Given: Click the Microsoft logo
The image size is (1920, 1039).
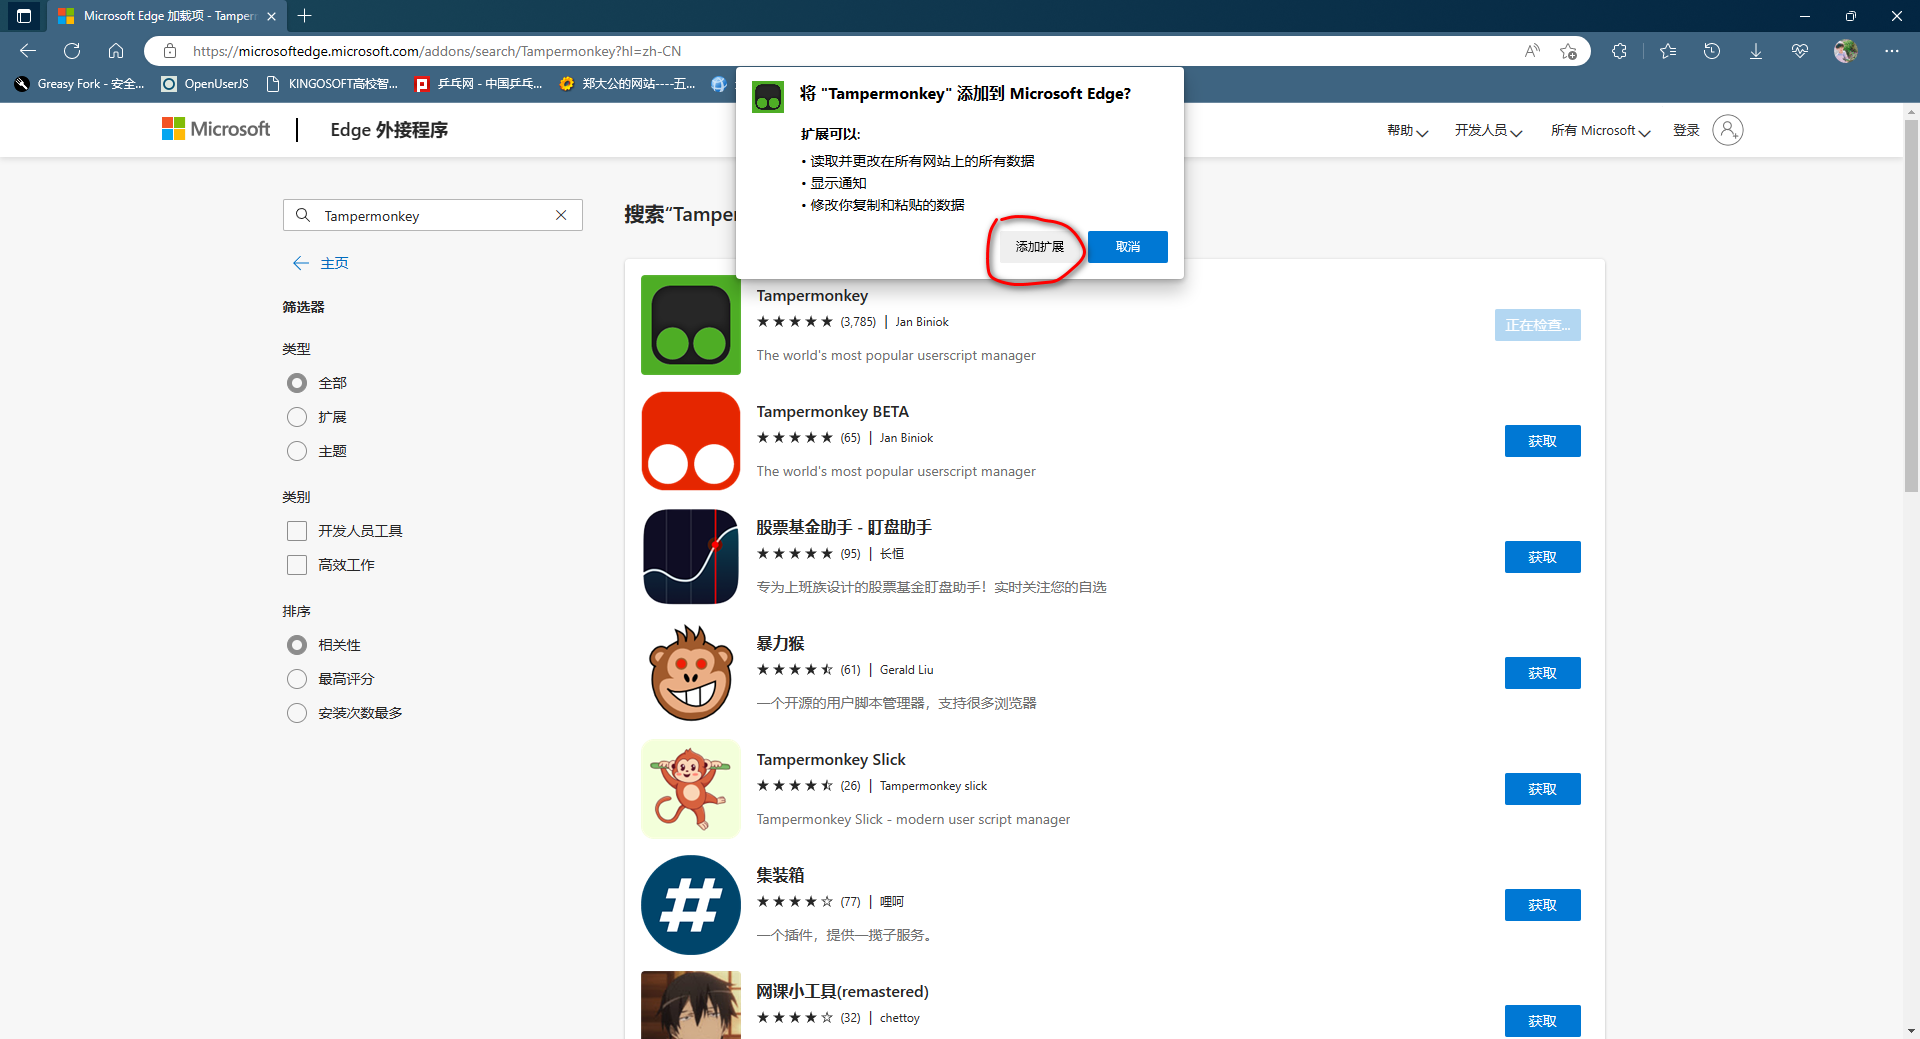Looking at the screenshot, I should pyautogui.click(x=216, y=129).
